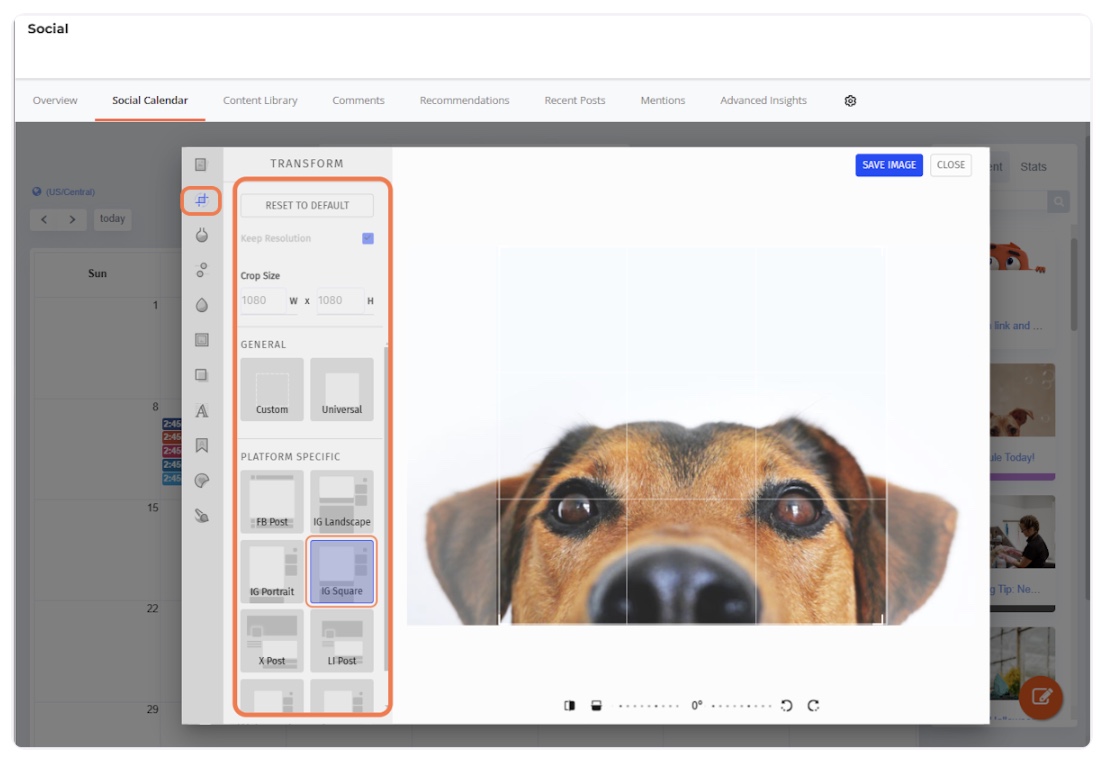Click the today calendar button
Viewport: 1104px width, 760px height.
(112, 219)
